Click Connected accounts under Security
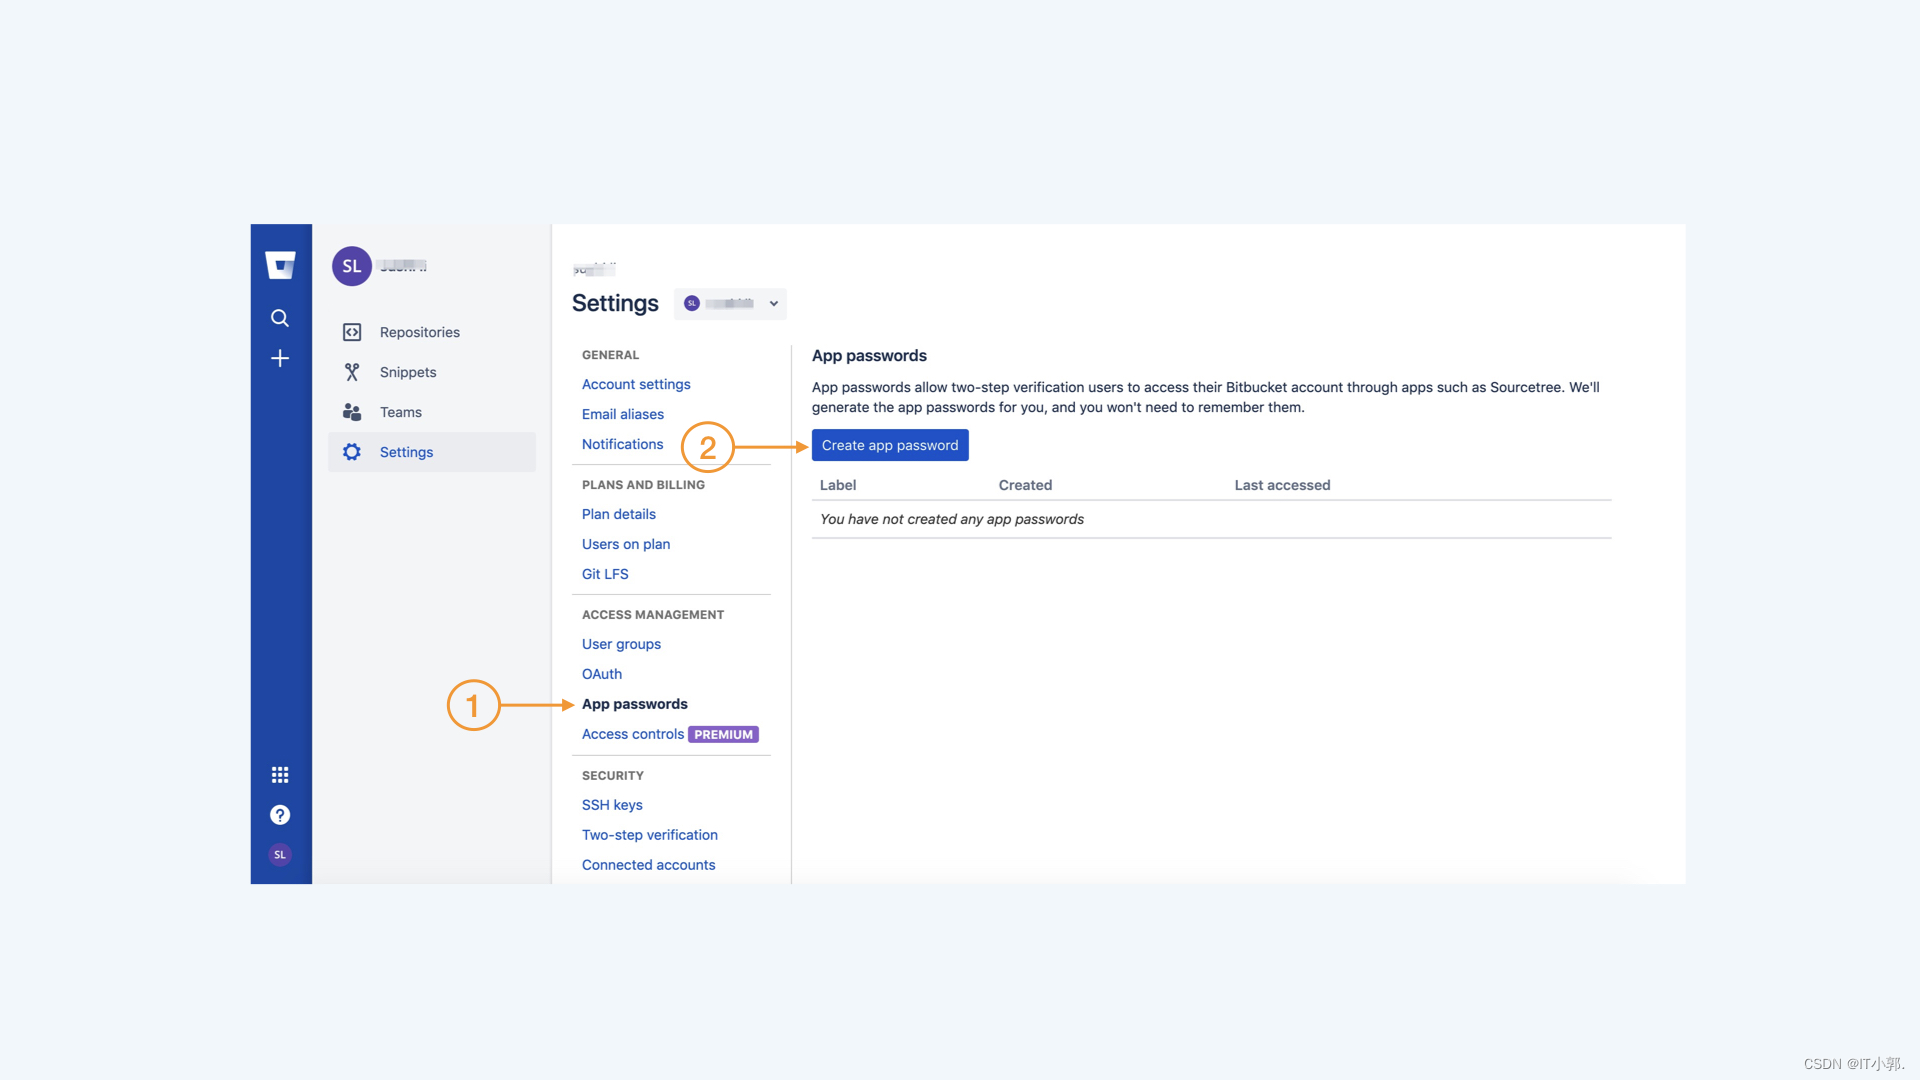 click(x=646, y=865)
